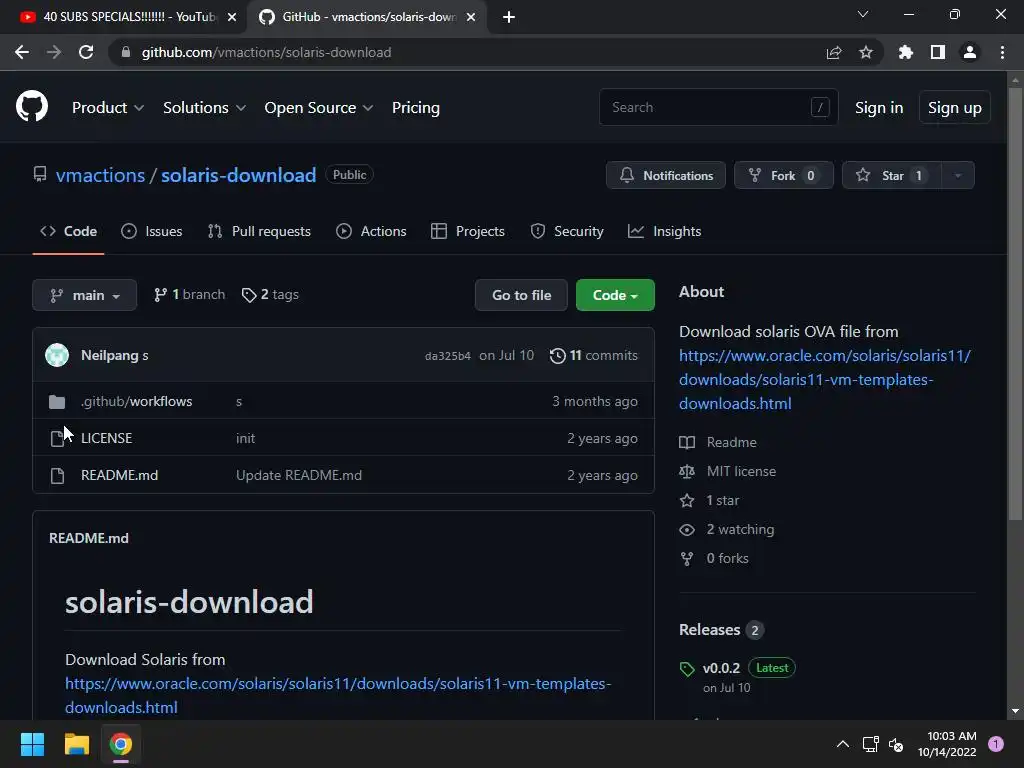Open the Projects tab
Image resolution: width=1024 pixels, height=768 pixels.
(x=468, y=231)
